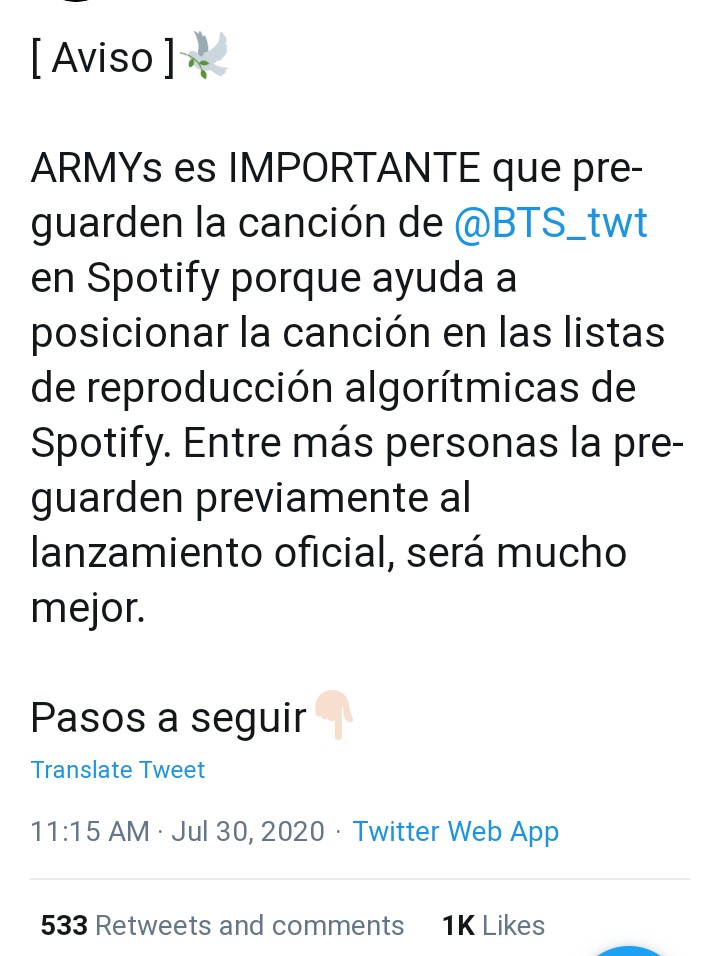Open the @BTS_twt profile mention

(551, 223)
